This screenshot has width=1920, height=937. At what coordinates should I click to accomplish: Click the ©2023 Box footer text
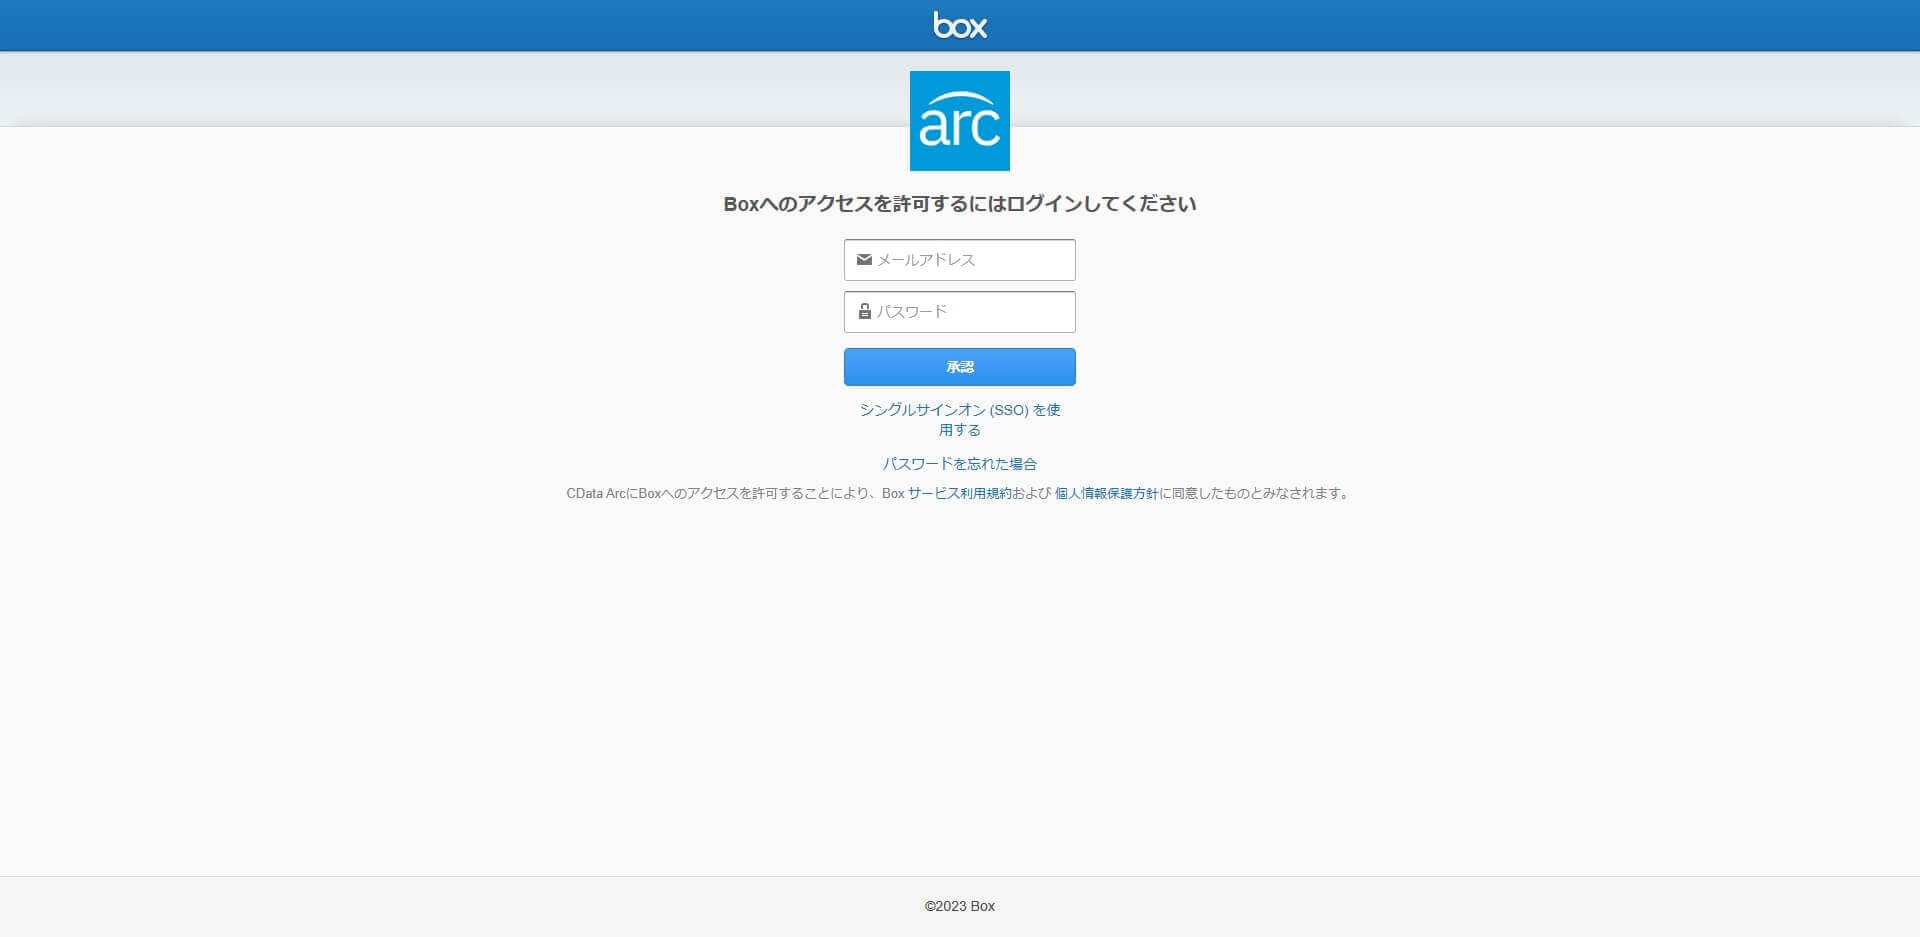960,906
